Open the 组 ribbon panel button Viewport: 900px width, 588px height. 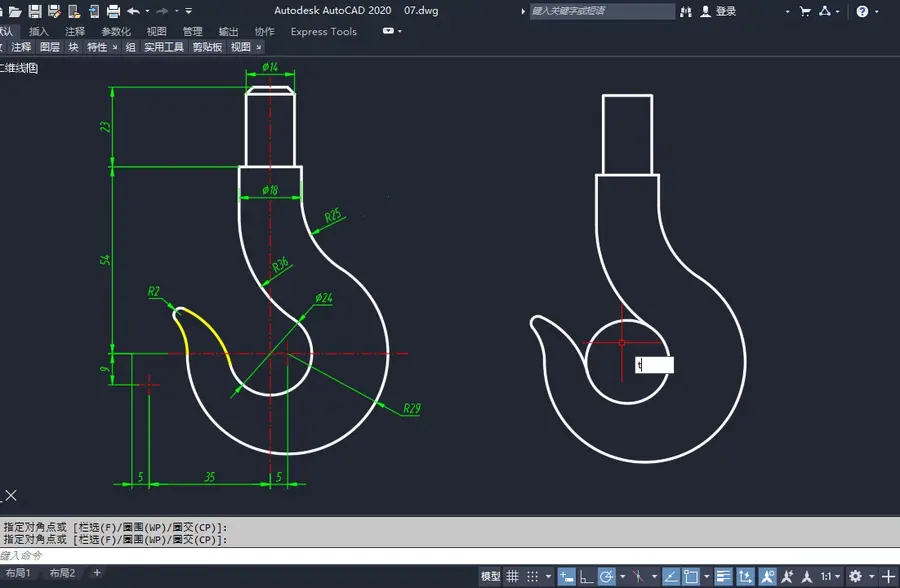[x=131, y=47]
